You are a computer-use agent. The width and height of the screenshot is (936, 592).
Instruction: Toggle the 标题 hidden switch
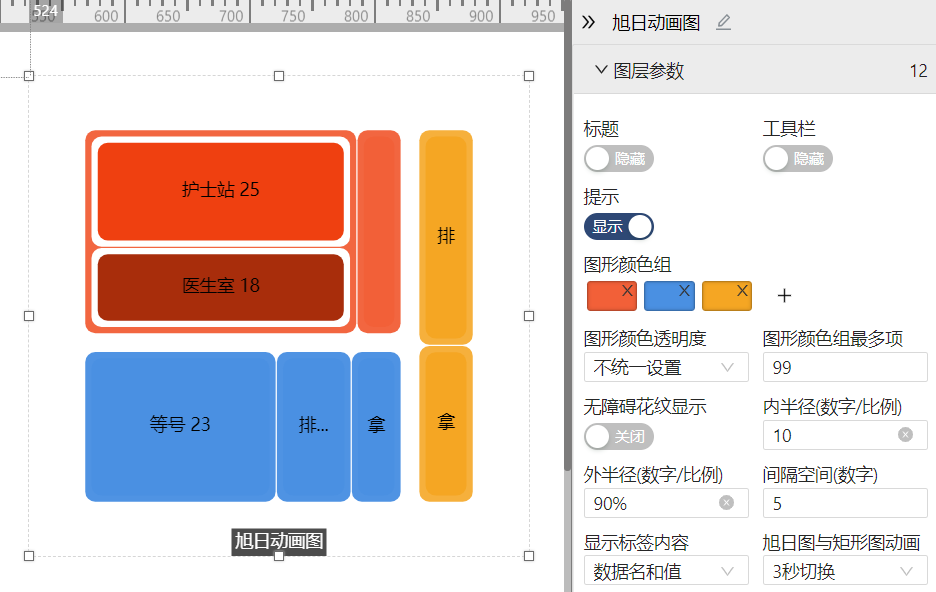click(618, 159)
